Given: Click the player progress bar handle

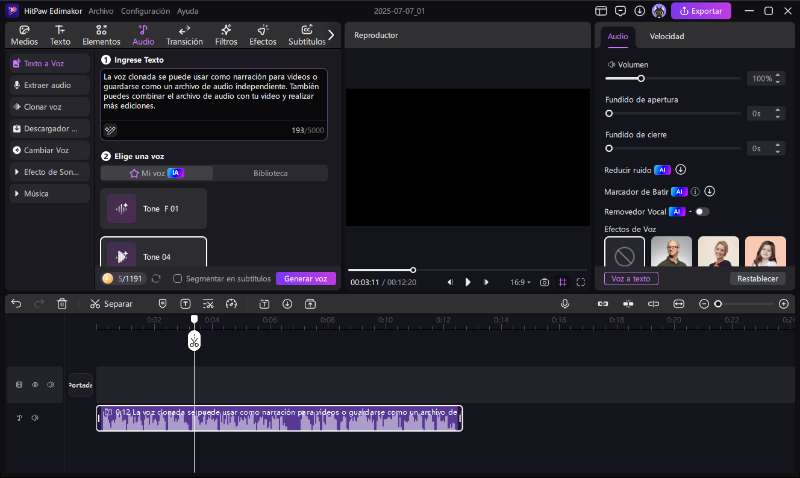Looking at the screenshot, I should 413,270.
